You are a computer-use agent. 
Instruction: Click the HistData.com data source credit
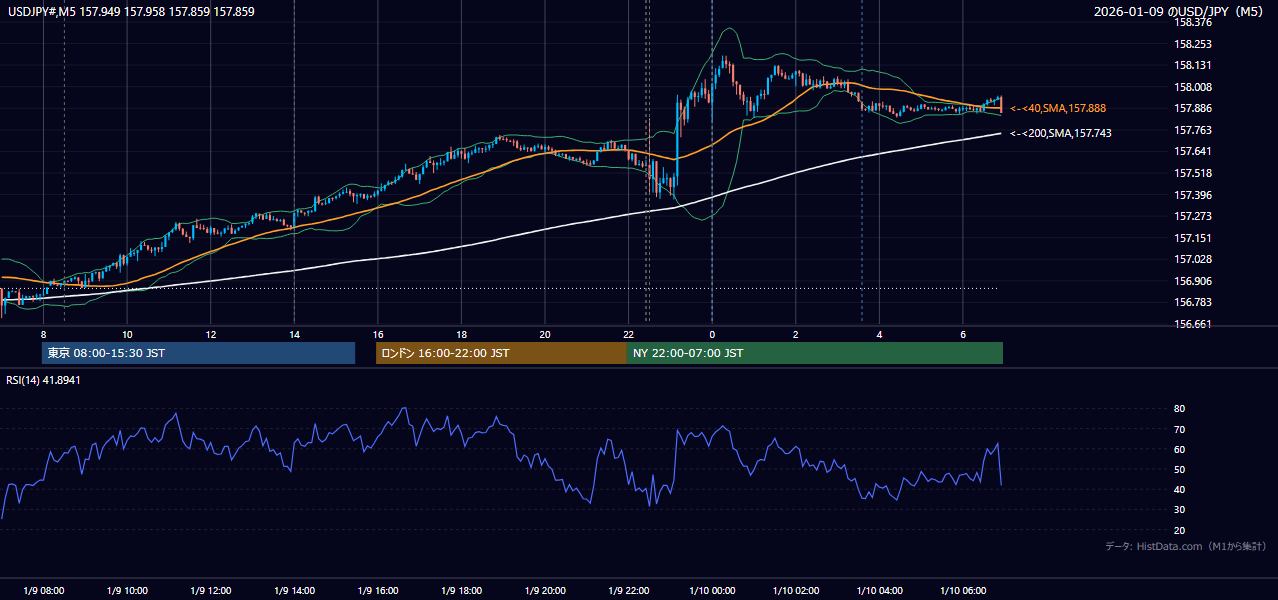pyautogui.click(x=1185, y=546)
